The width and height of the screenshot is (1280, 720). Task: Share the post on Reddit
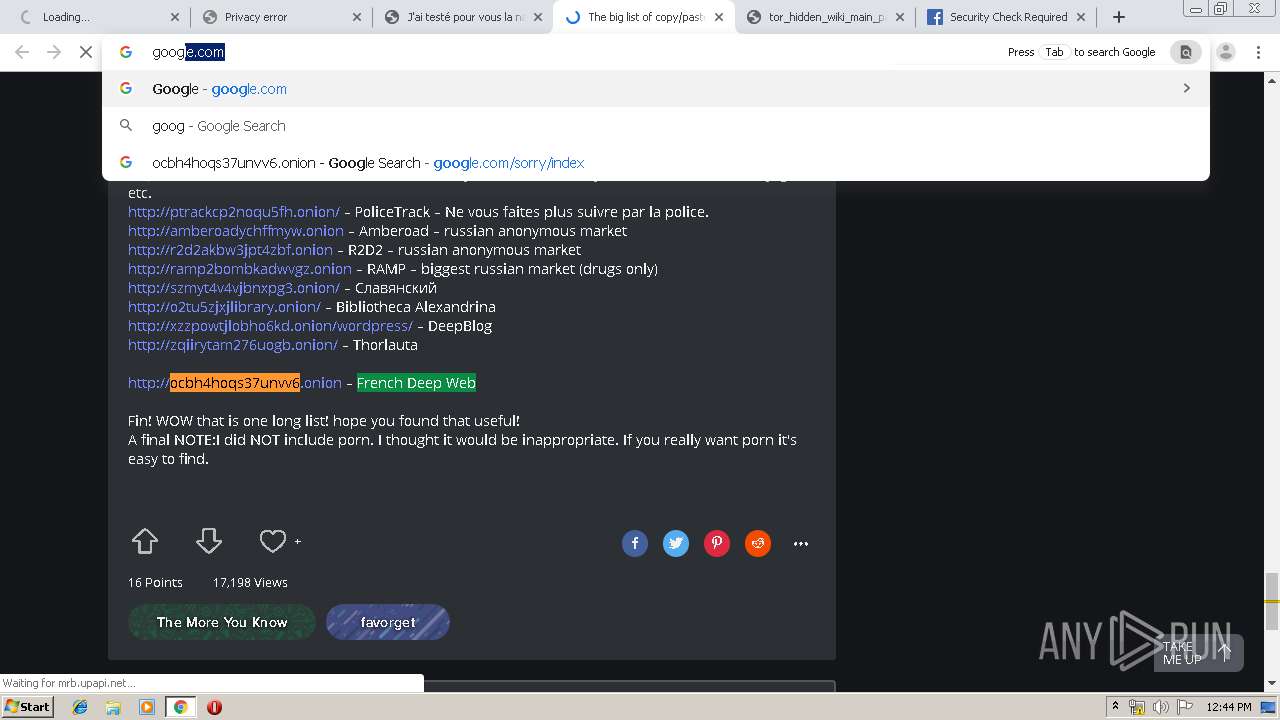[758, 543]
